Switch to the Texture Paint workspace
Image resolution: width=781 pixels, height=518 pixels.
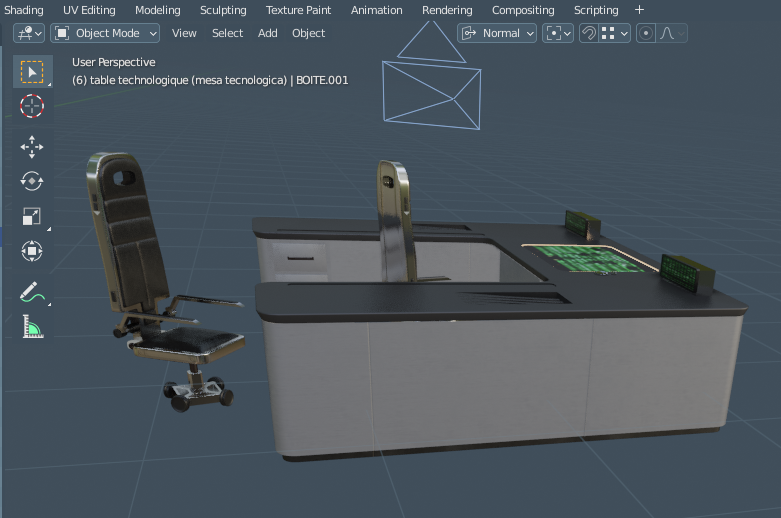(x=298, y=10)
